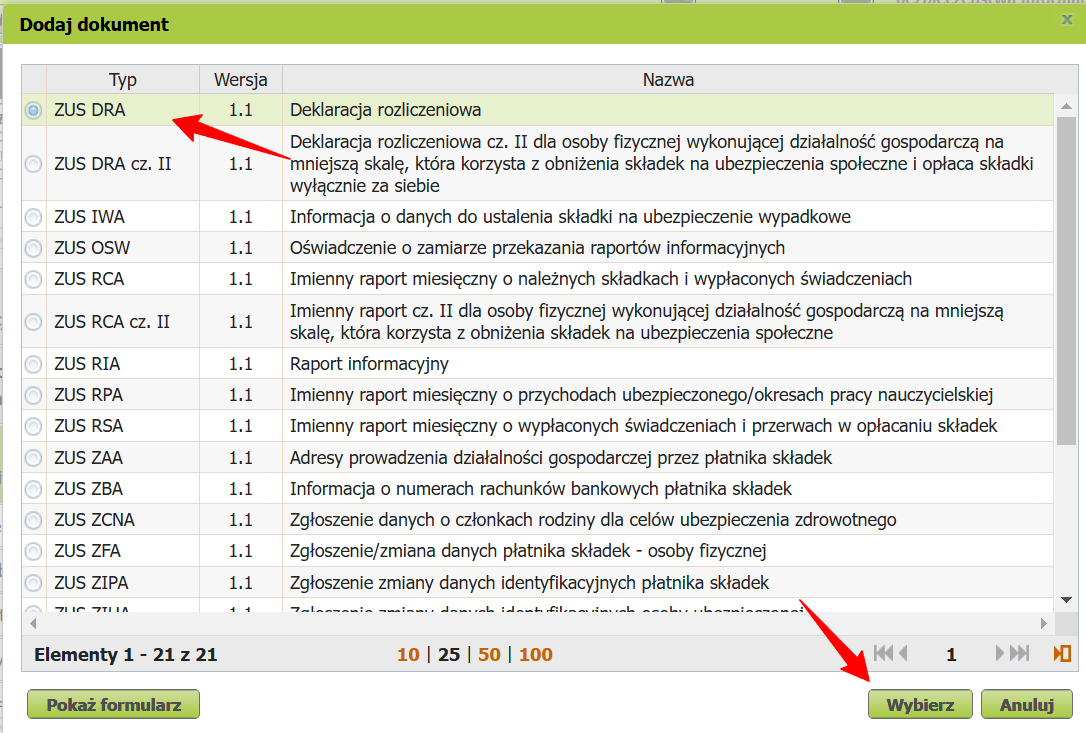Go to the previous page arrow
The height and width of the screenshot is (733, 1086).
coord(902,653)
